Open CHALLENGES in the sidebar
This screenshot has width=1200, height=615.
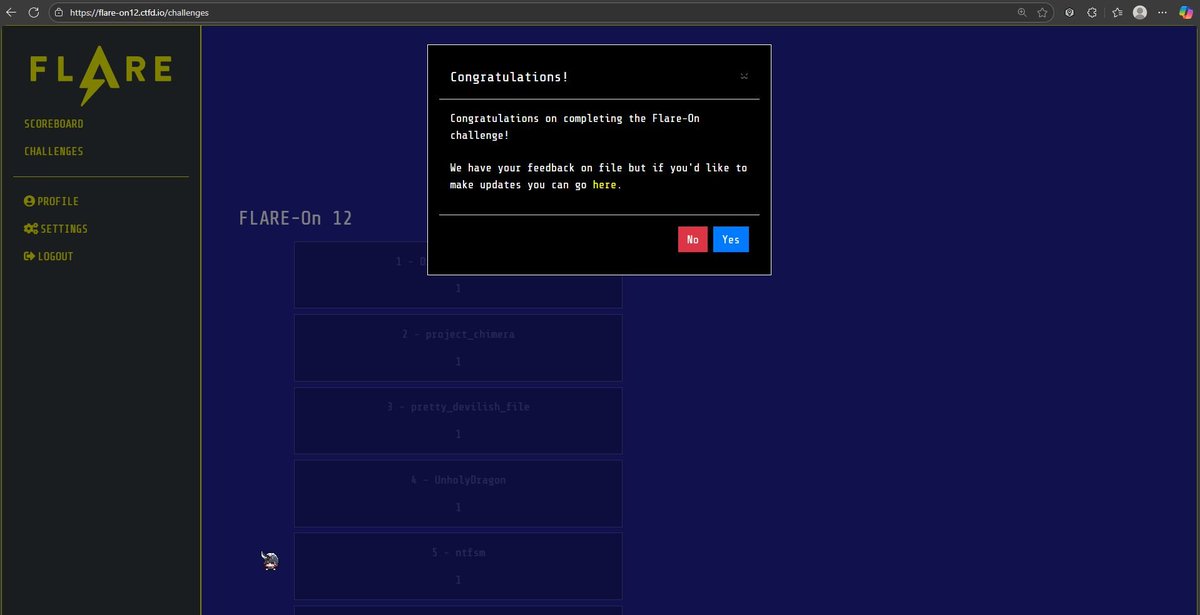pyautogui.click(x=54, y=151)
